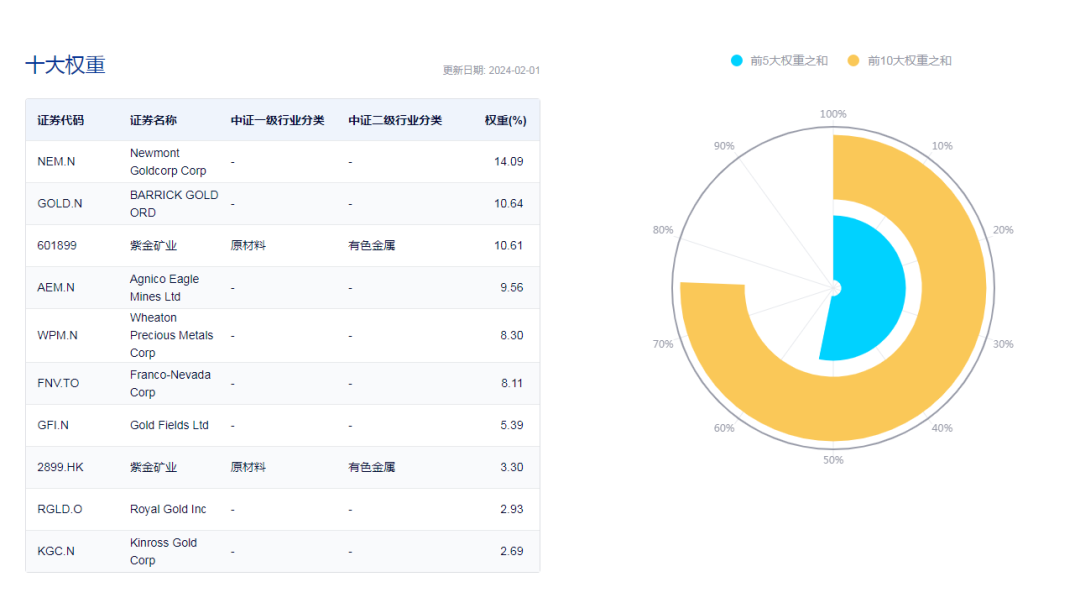Click the 十大权重 section heading
Screen dimensions: 1080x603
tap(65, 65)
